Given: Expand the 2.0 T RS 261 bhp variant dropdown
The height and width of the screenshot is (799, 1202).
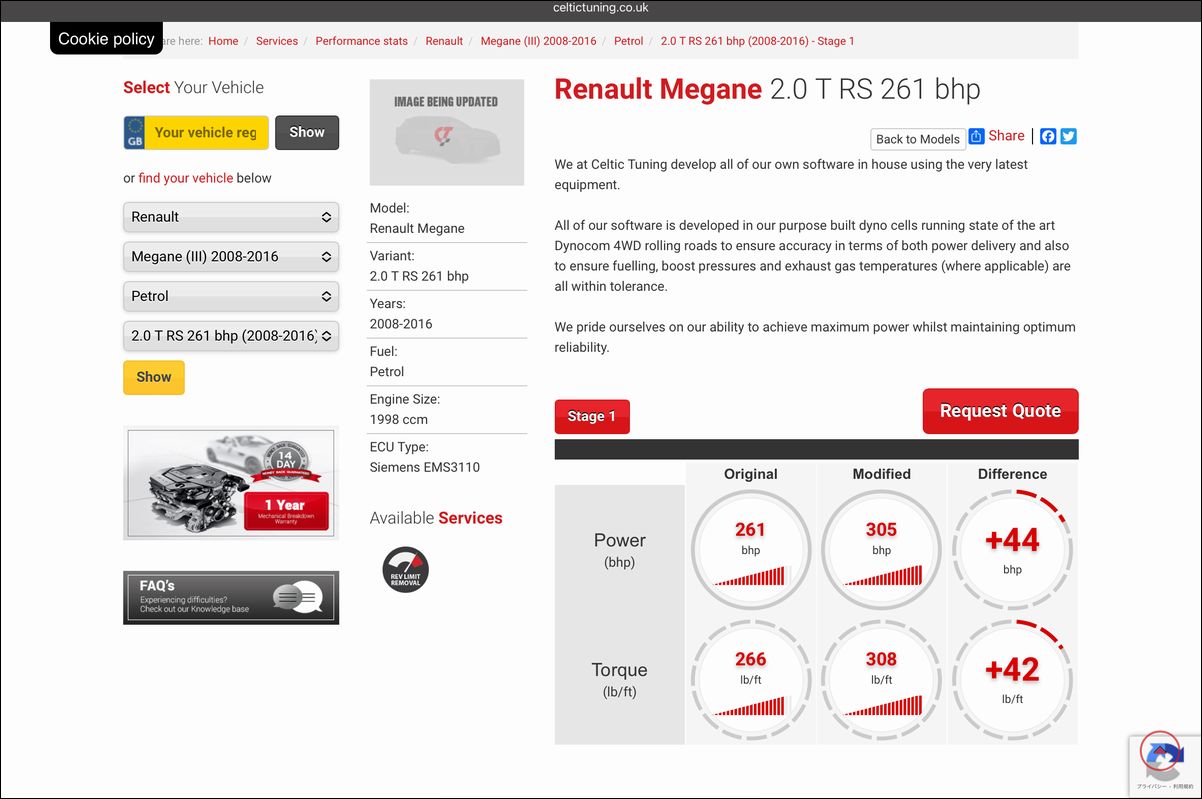Looking at the screenshot, I should [231, 336].
